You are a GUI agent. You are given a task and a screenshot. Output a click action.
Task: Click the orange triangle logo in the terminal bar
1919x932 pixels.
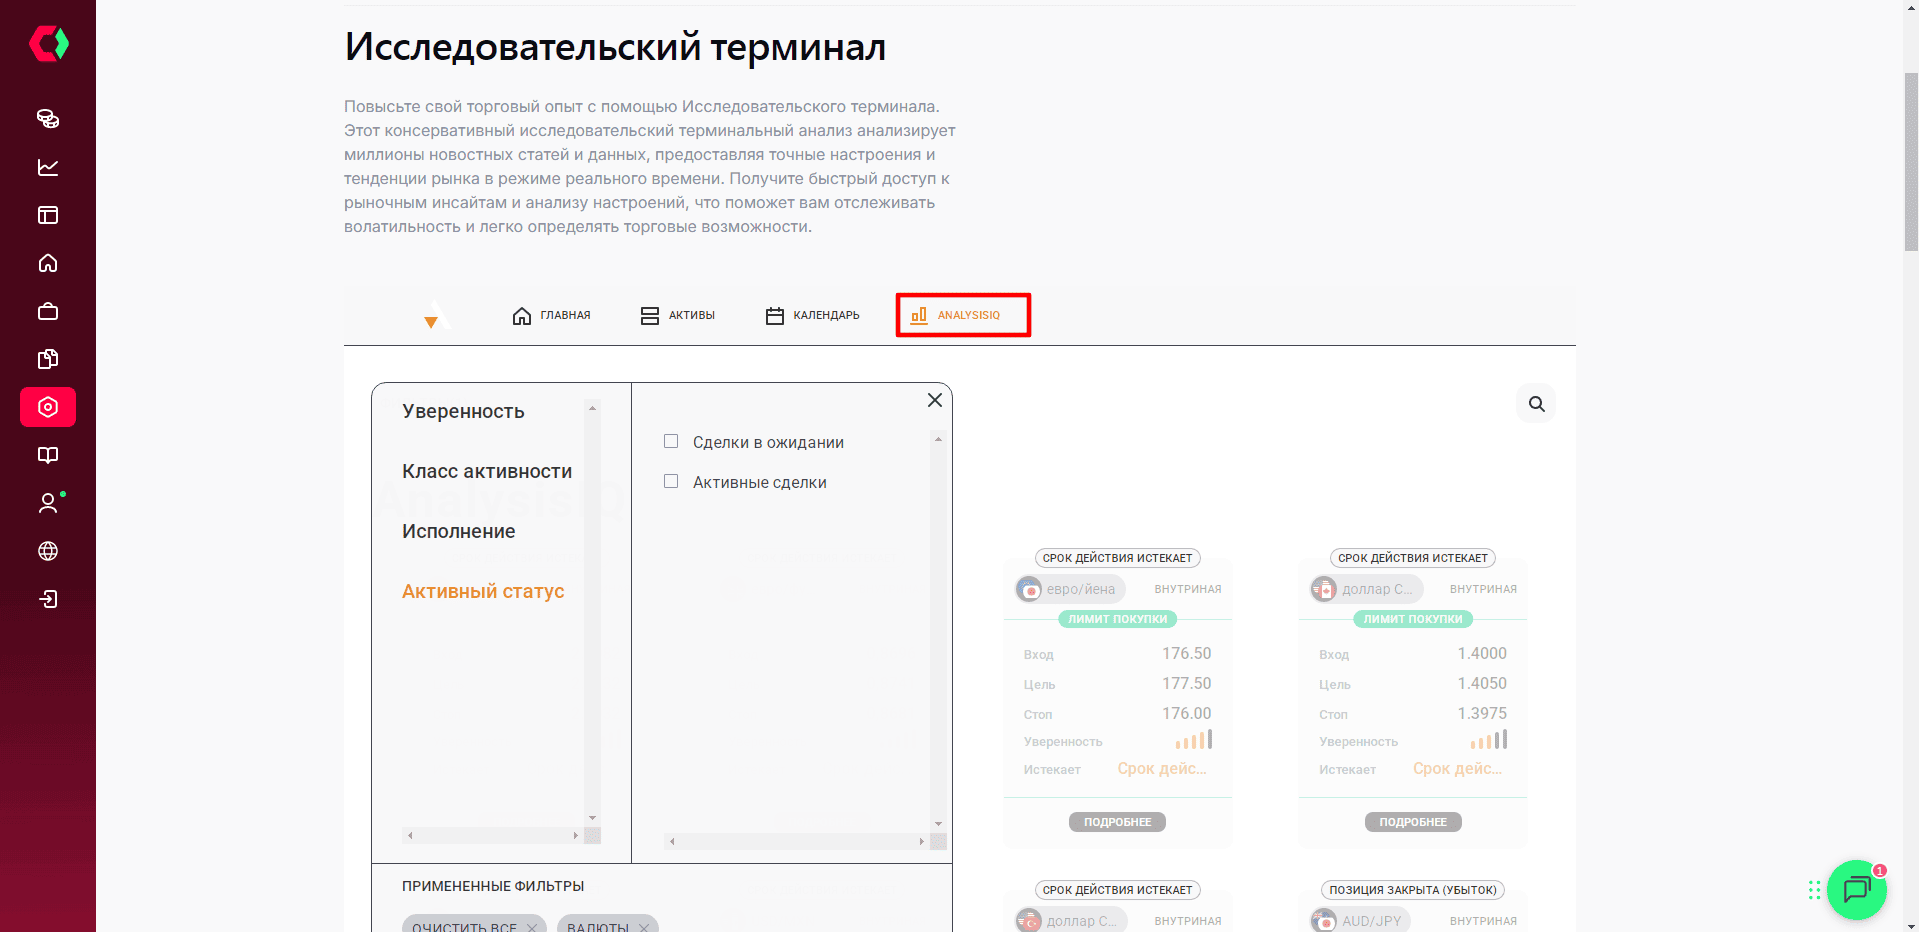coord(431,322)
